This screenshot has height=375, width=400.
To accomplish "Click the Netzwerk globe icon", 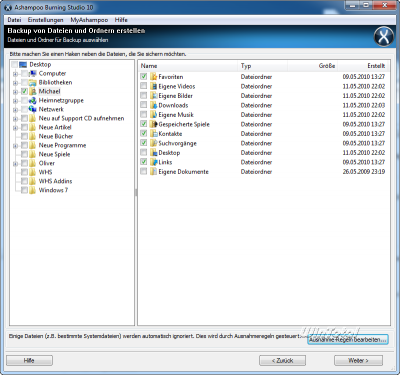I will 32,109.
